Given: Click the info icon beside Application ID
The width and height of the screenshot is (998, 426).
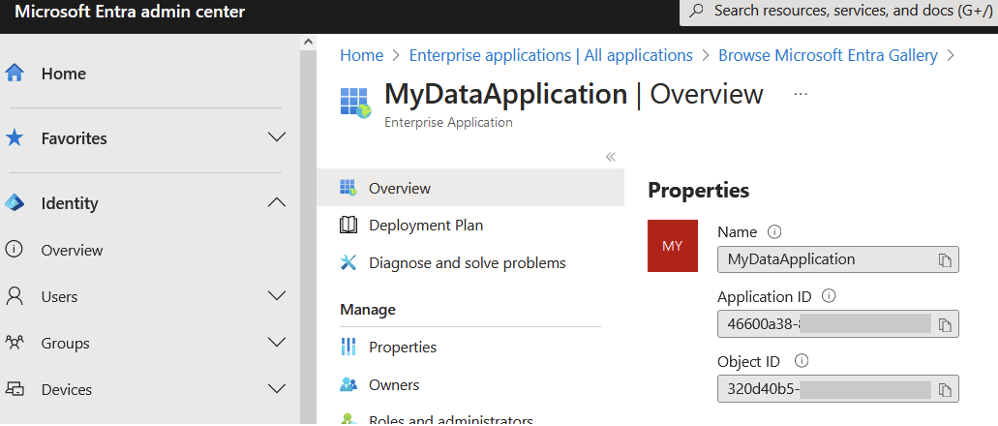Looking at the screenshot, I should (x=829, y=296).
